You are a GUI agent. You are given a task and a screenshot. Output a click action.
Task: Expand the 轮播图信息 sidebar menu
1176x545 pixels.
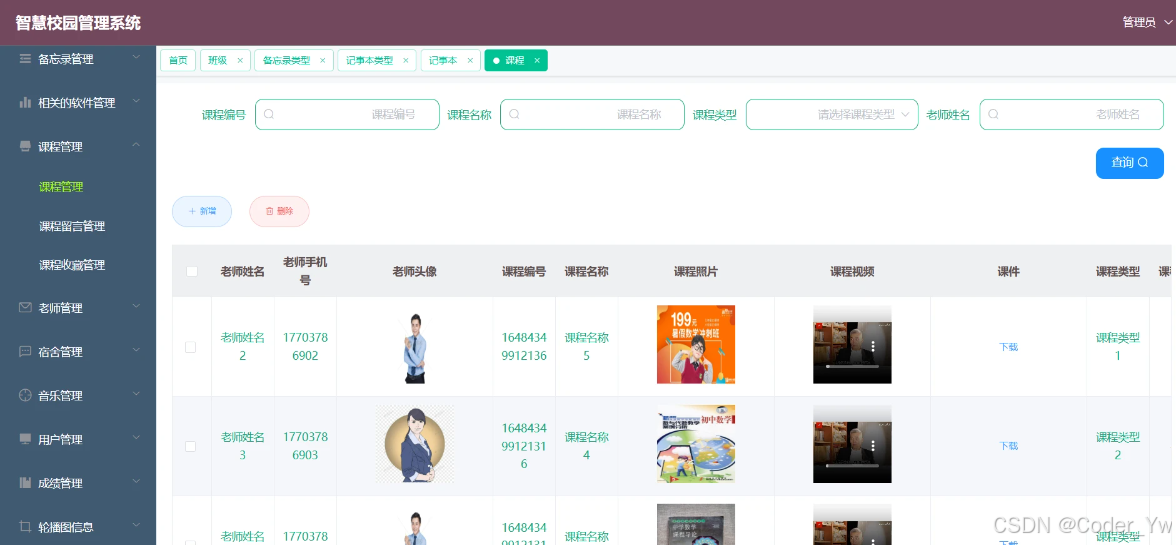coord(136,526)
